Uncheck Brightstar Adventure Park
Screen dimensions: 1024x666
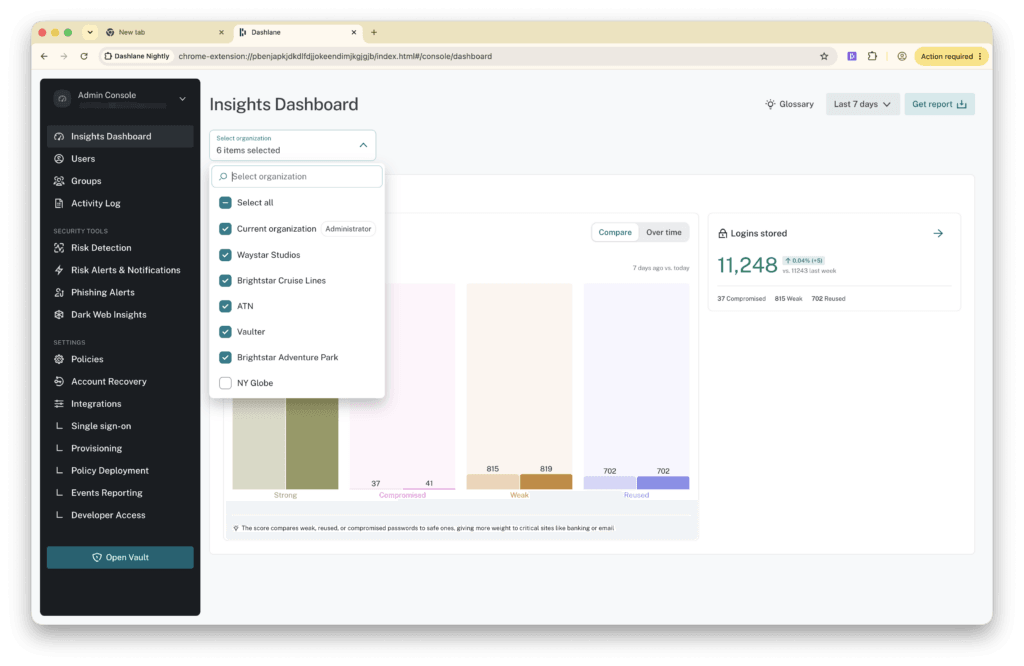click(x=225, y=357)
